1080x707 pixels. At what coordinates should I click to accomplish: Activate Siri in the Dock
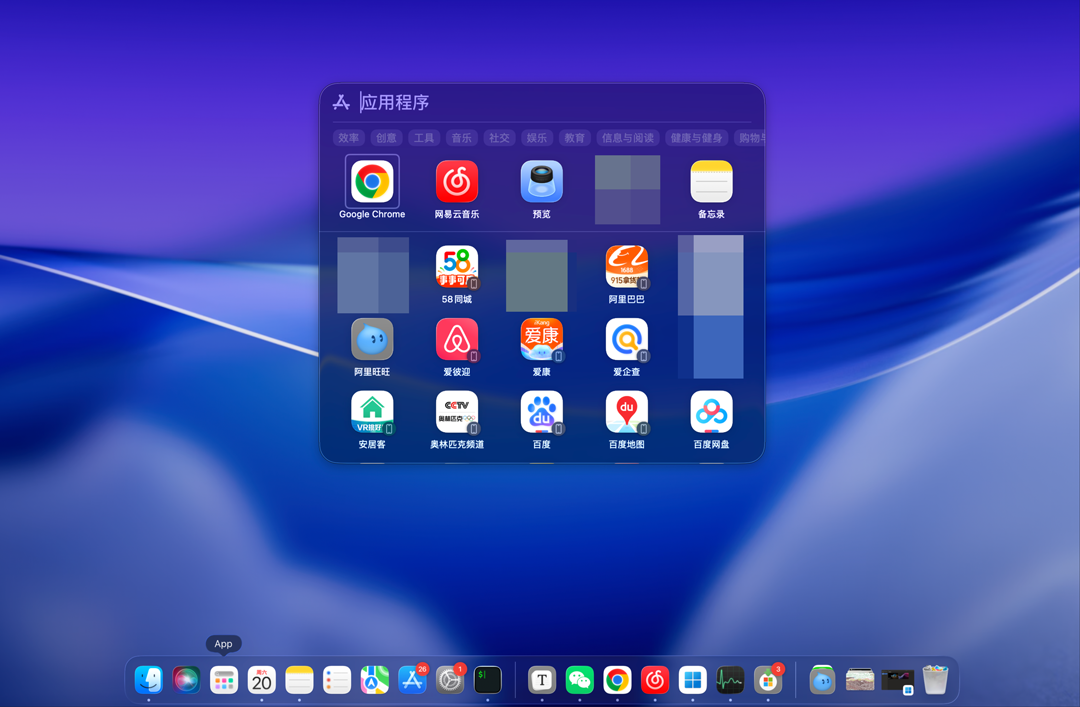coord(186,680)
